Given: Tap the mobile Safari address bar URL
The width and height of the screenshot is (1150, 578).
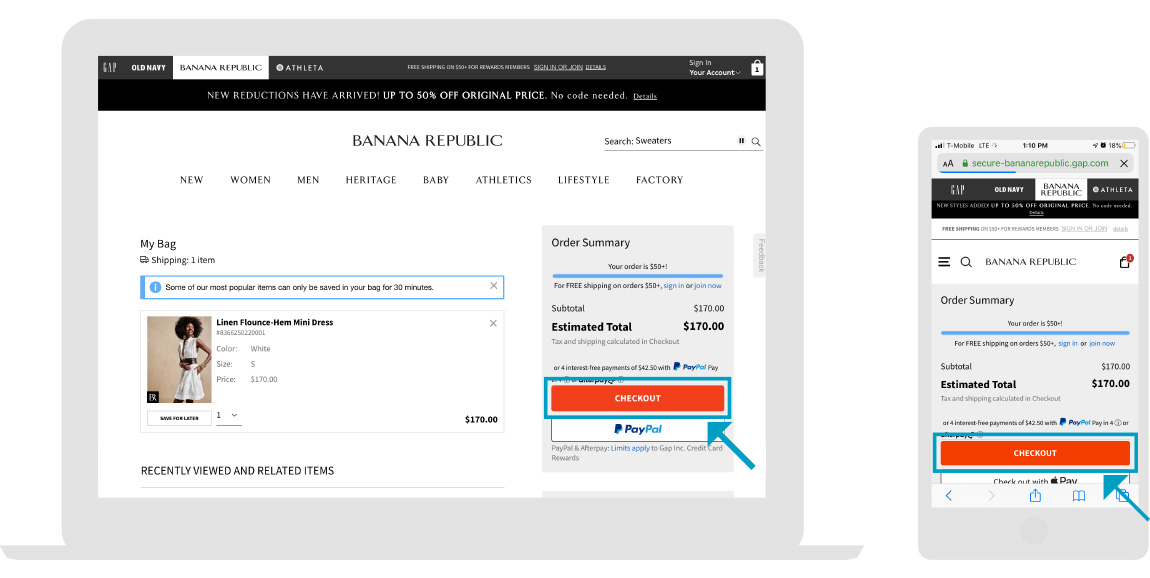Looking at the screenshot, I should [1039, 164].
